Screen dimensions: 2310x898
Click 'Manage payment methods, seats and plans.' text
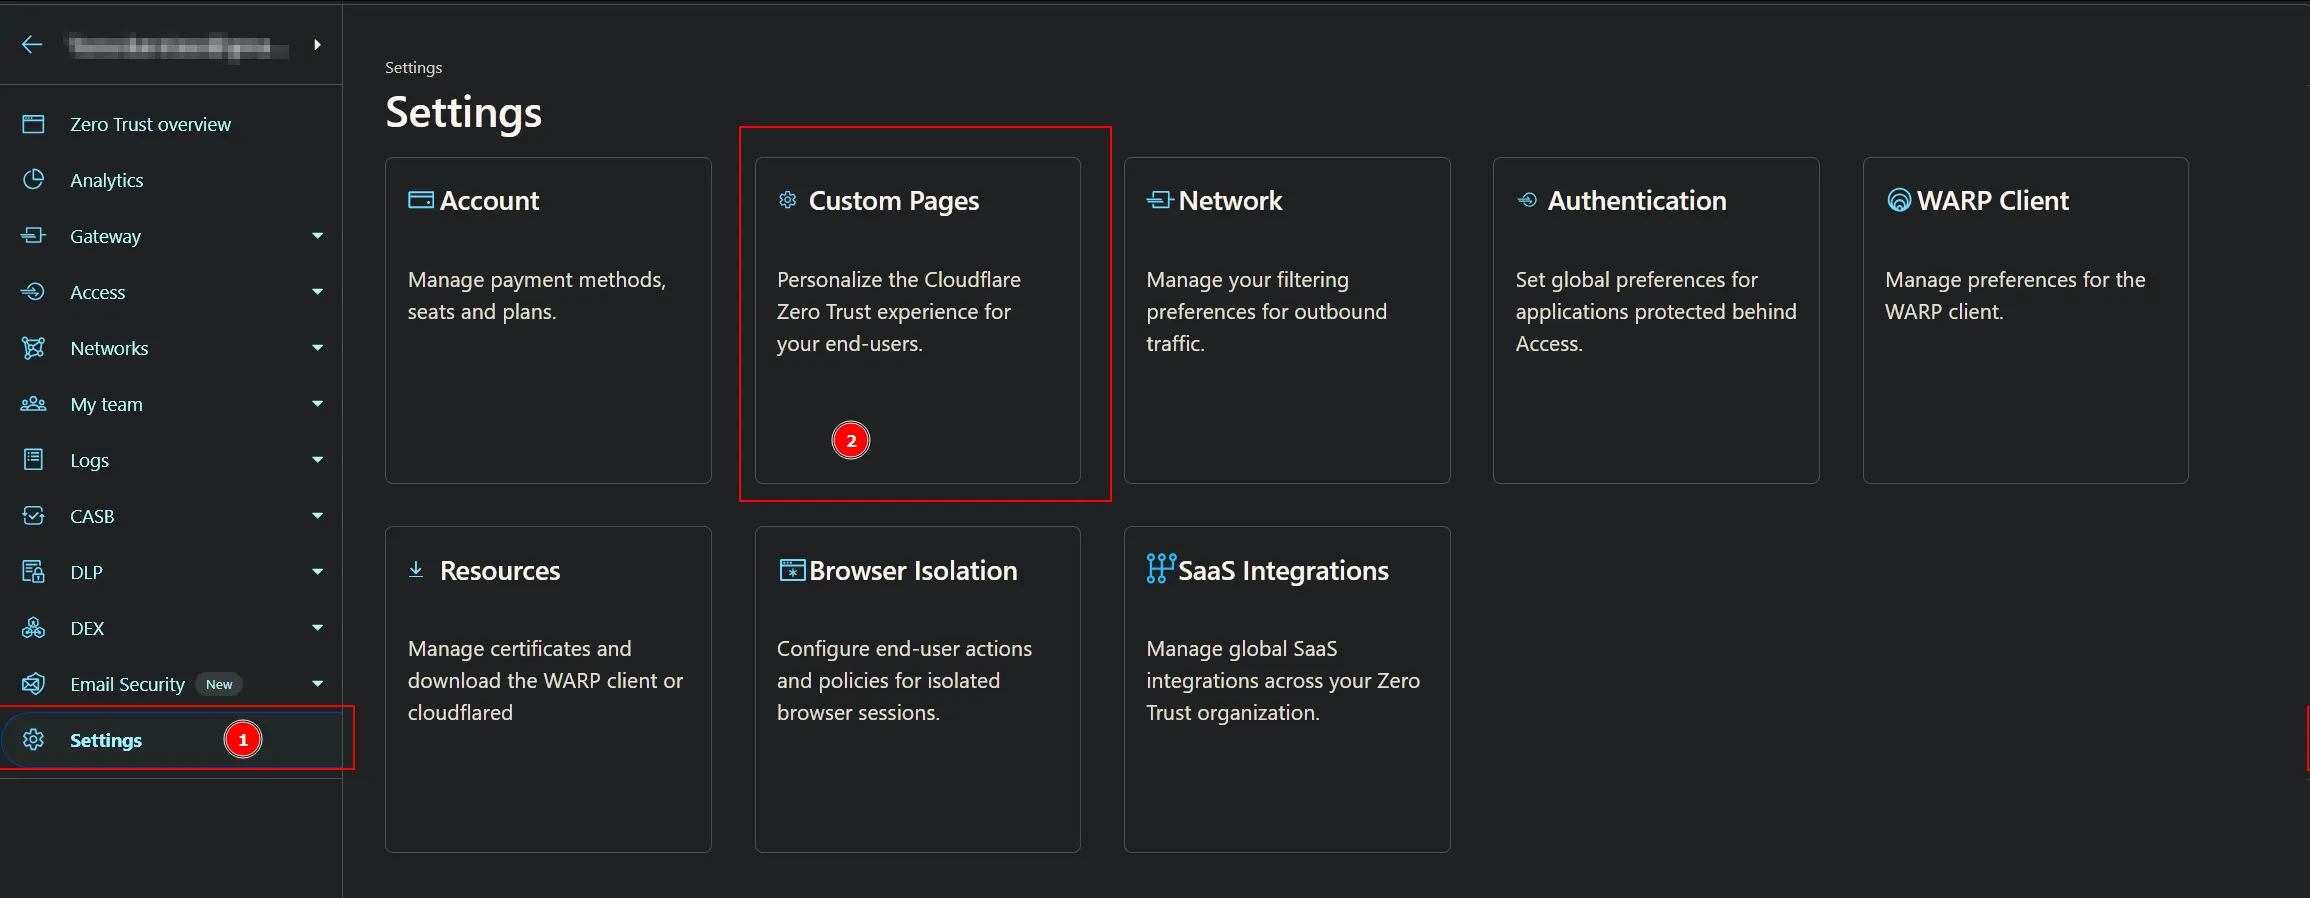coord(536,296)
